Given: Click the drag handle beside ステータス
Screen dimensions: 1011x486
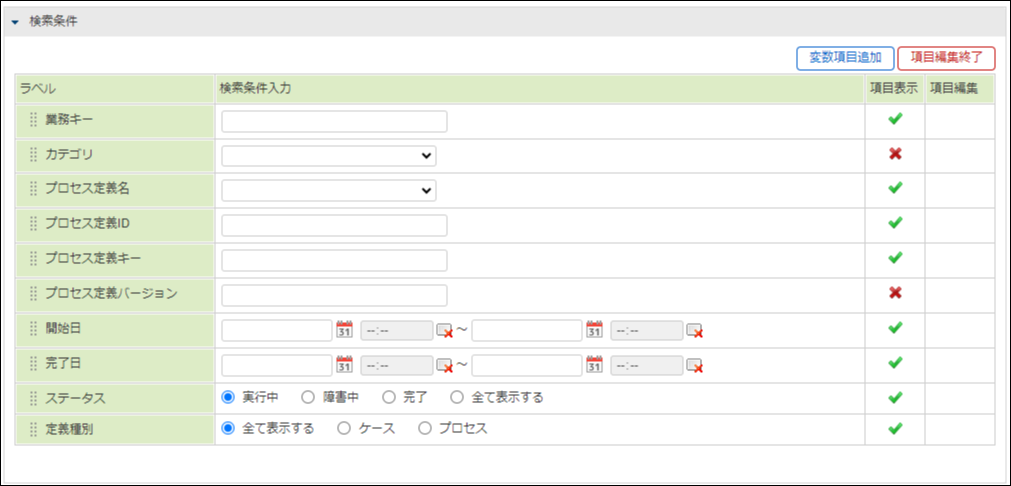Looking at the screenshot, I should (33, 398).
